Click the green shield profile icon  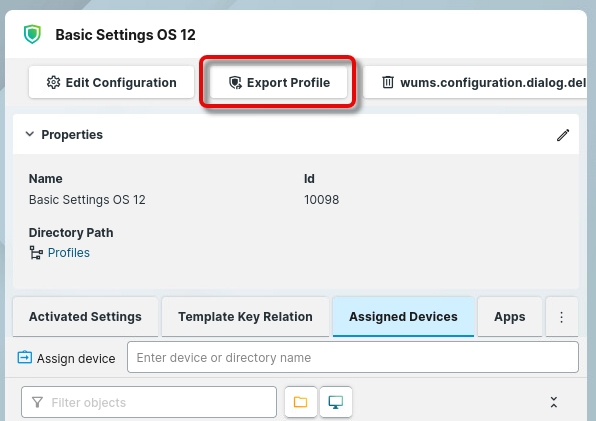click(x=32, y=34)
